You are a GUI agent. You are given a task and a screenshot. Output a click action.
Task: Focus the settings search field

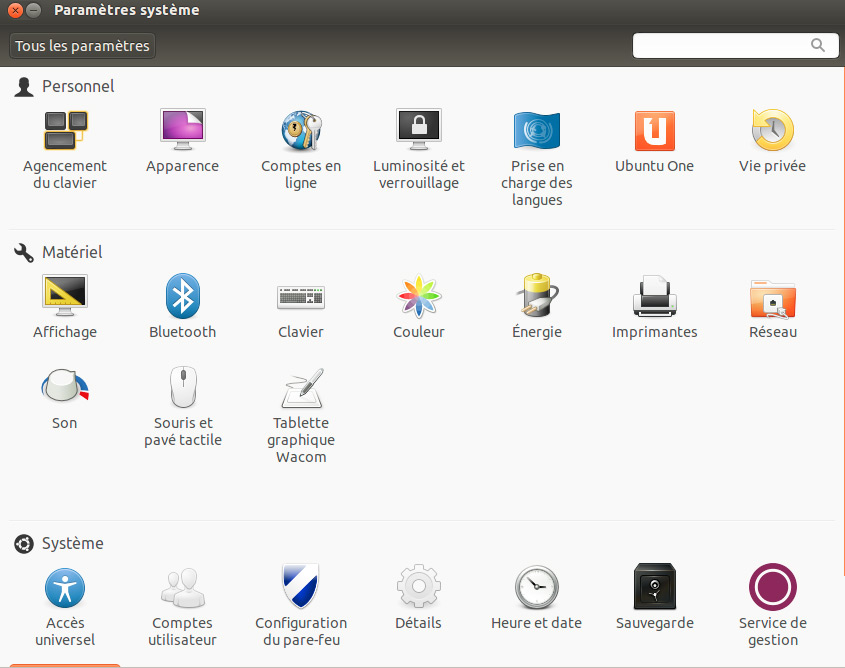click(736, 45)
